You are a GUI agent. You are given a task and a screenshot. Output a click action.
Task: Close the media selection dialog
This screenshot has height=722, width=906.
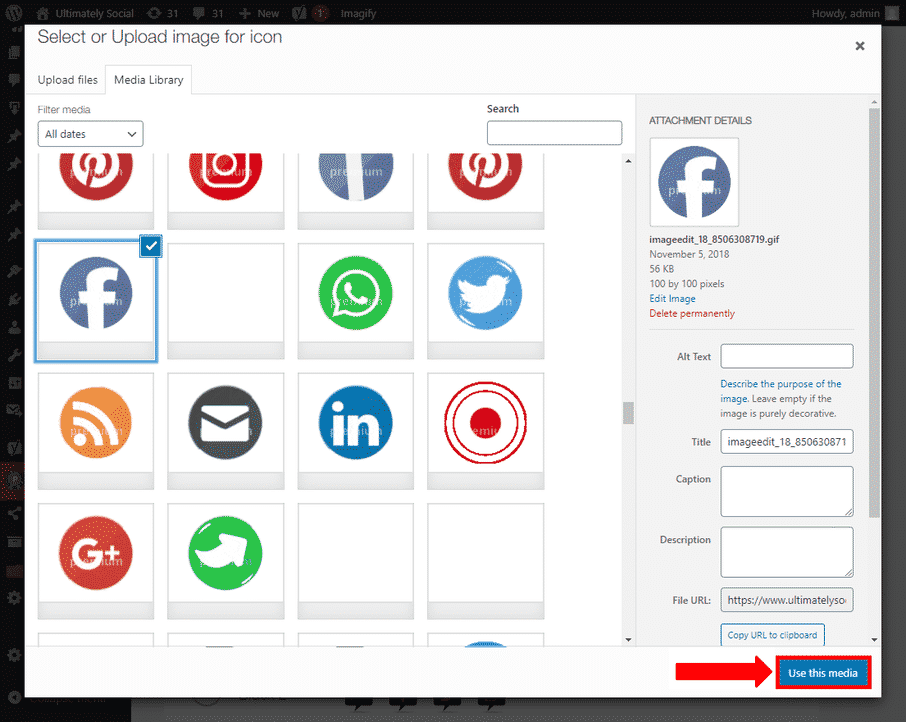[860, 46]
